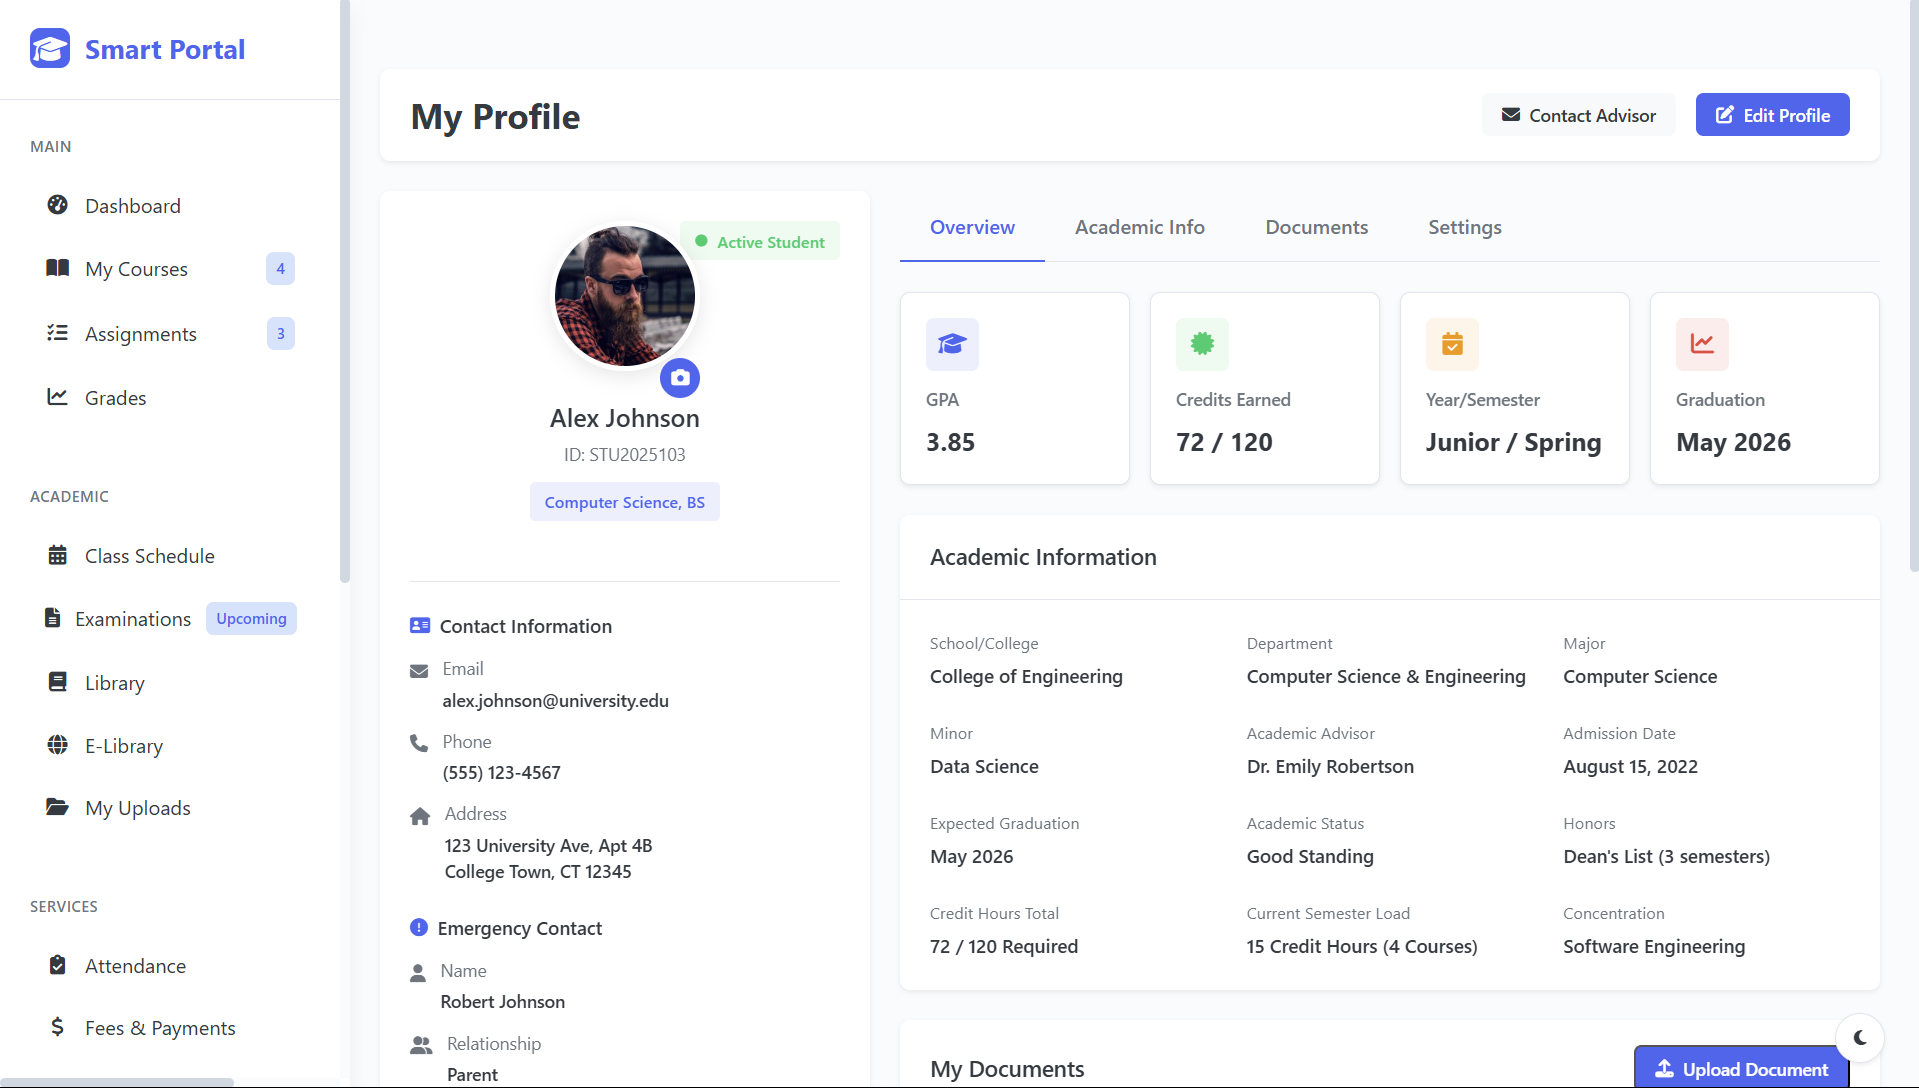Click the My Uploads folder icon

pyautogui.click(x=58, y=807)
